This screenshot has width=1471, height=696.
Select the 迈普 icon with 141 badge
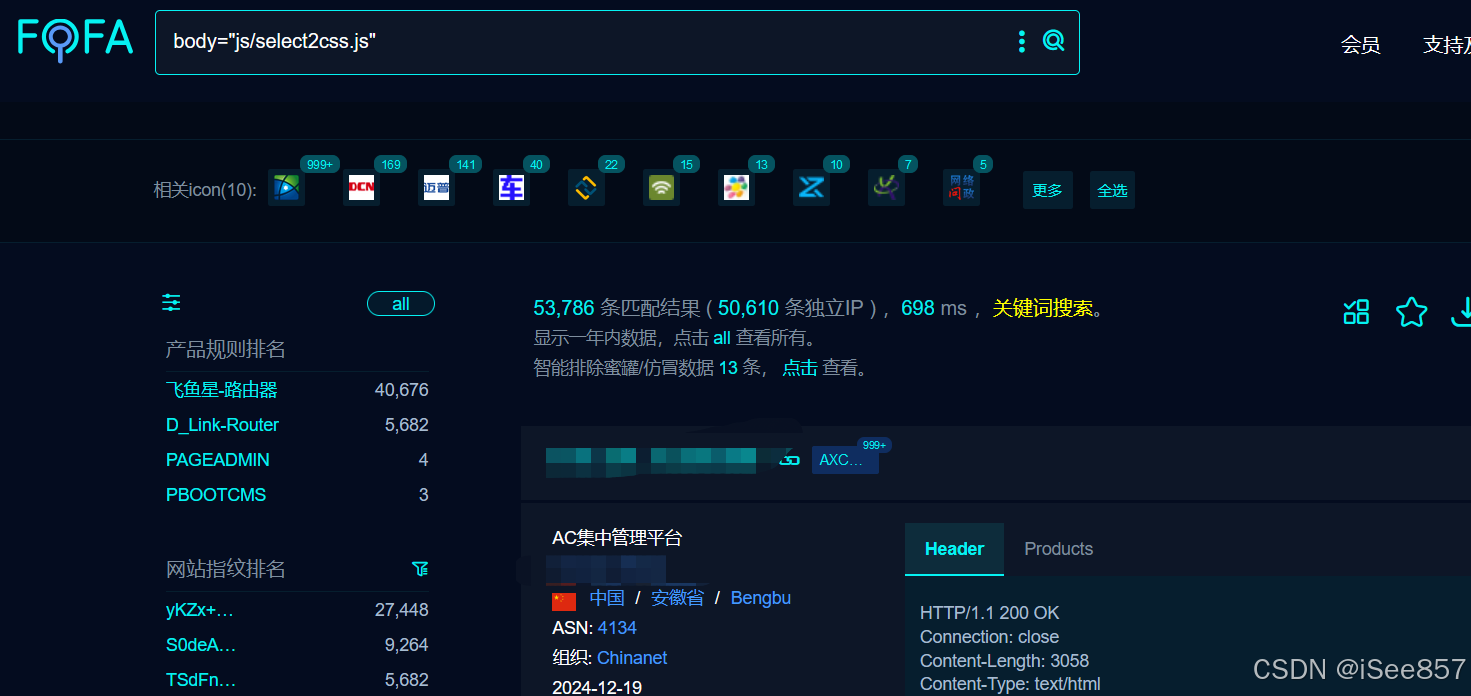click(x=436, y=187)
